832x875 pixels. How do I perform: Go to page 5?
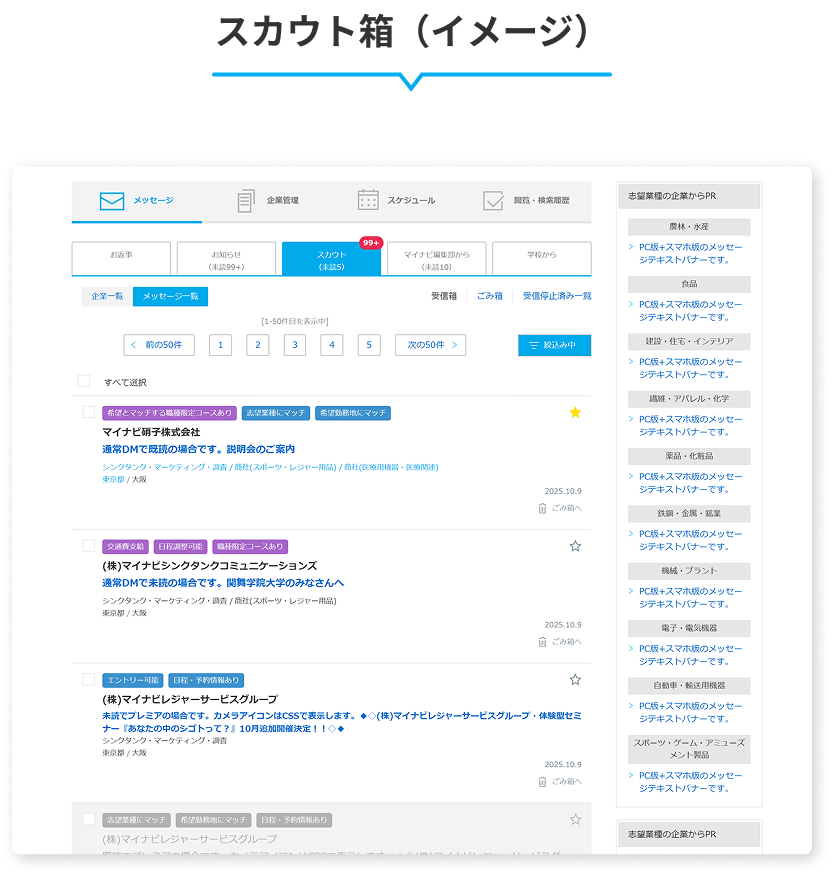point(369,345)
